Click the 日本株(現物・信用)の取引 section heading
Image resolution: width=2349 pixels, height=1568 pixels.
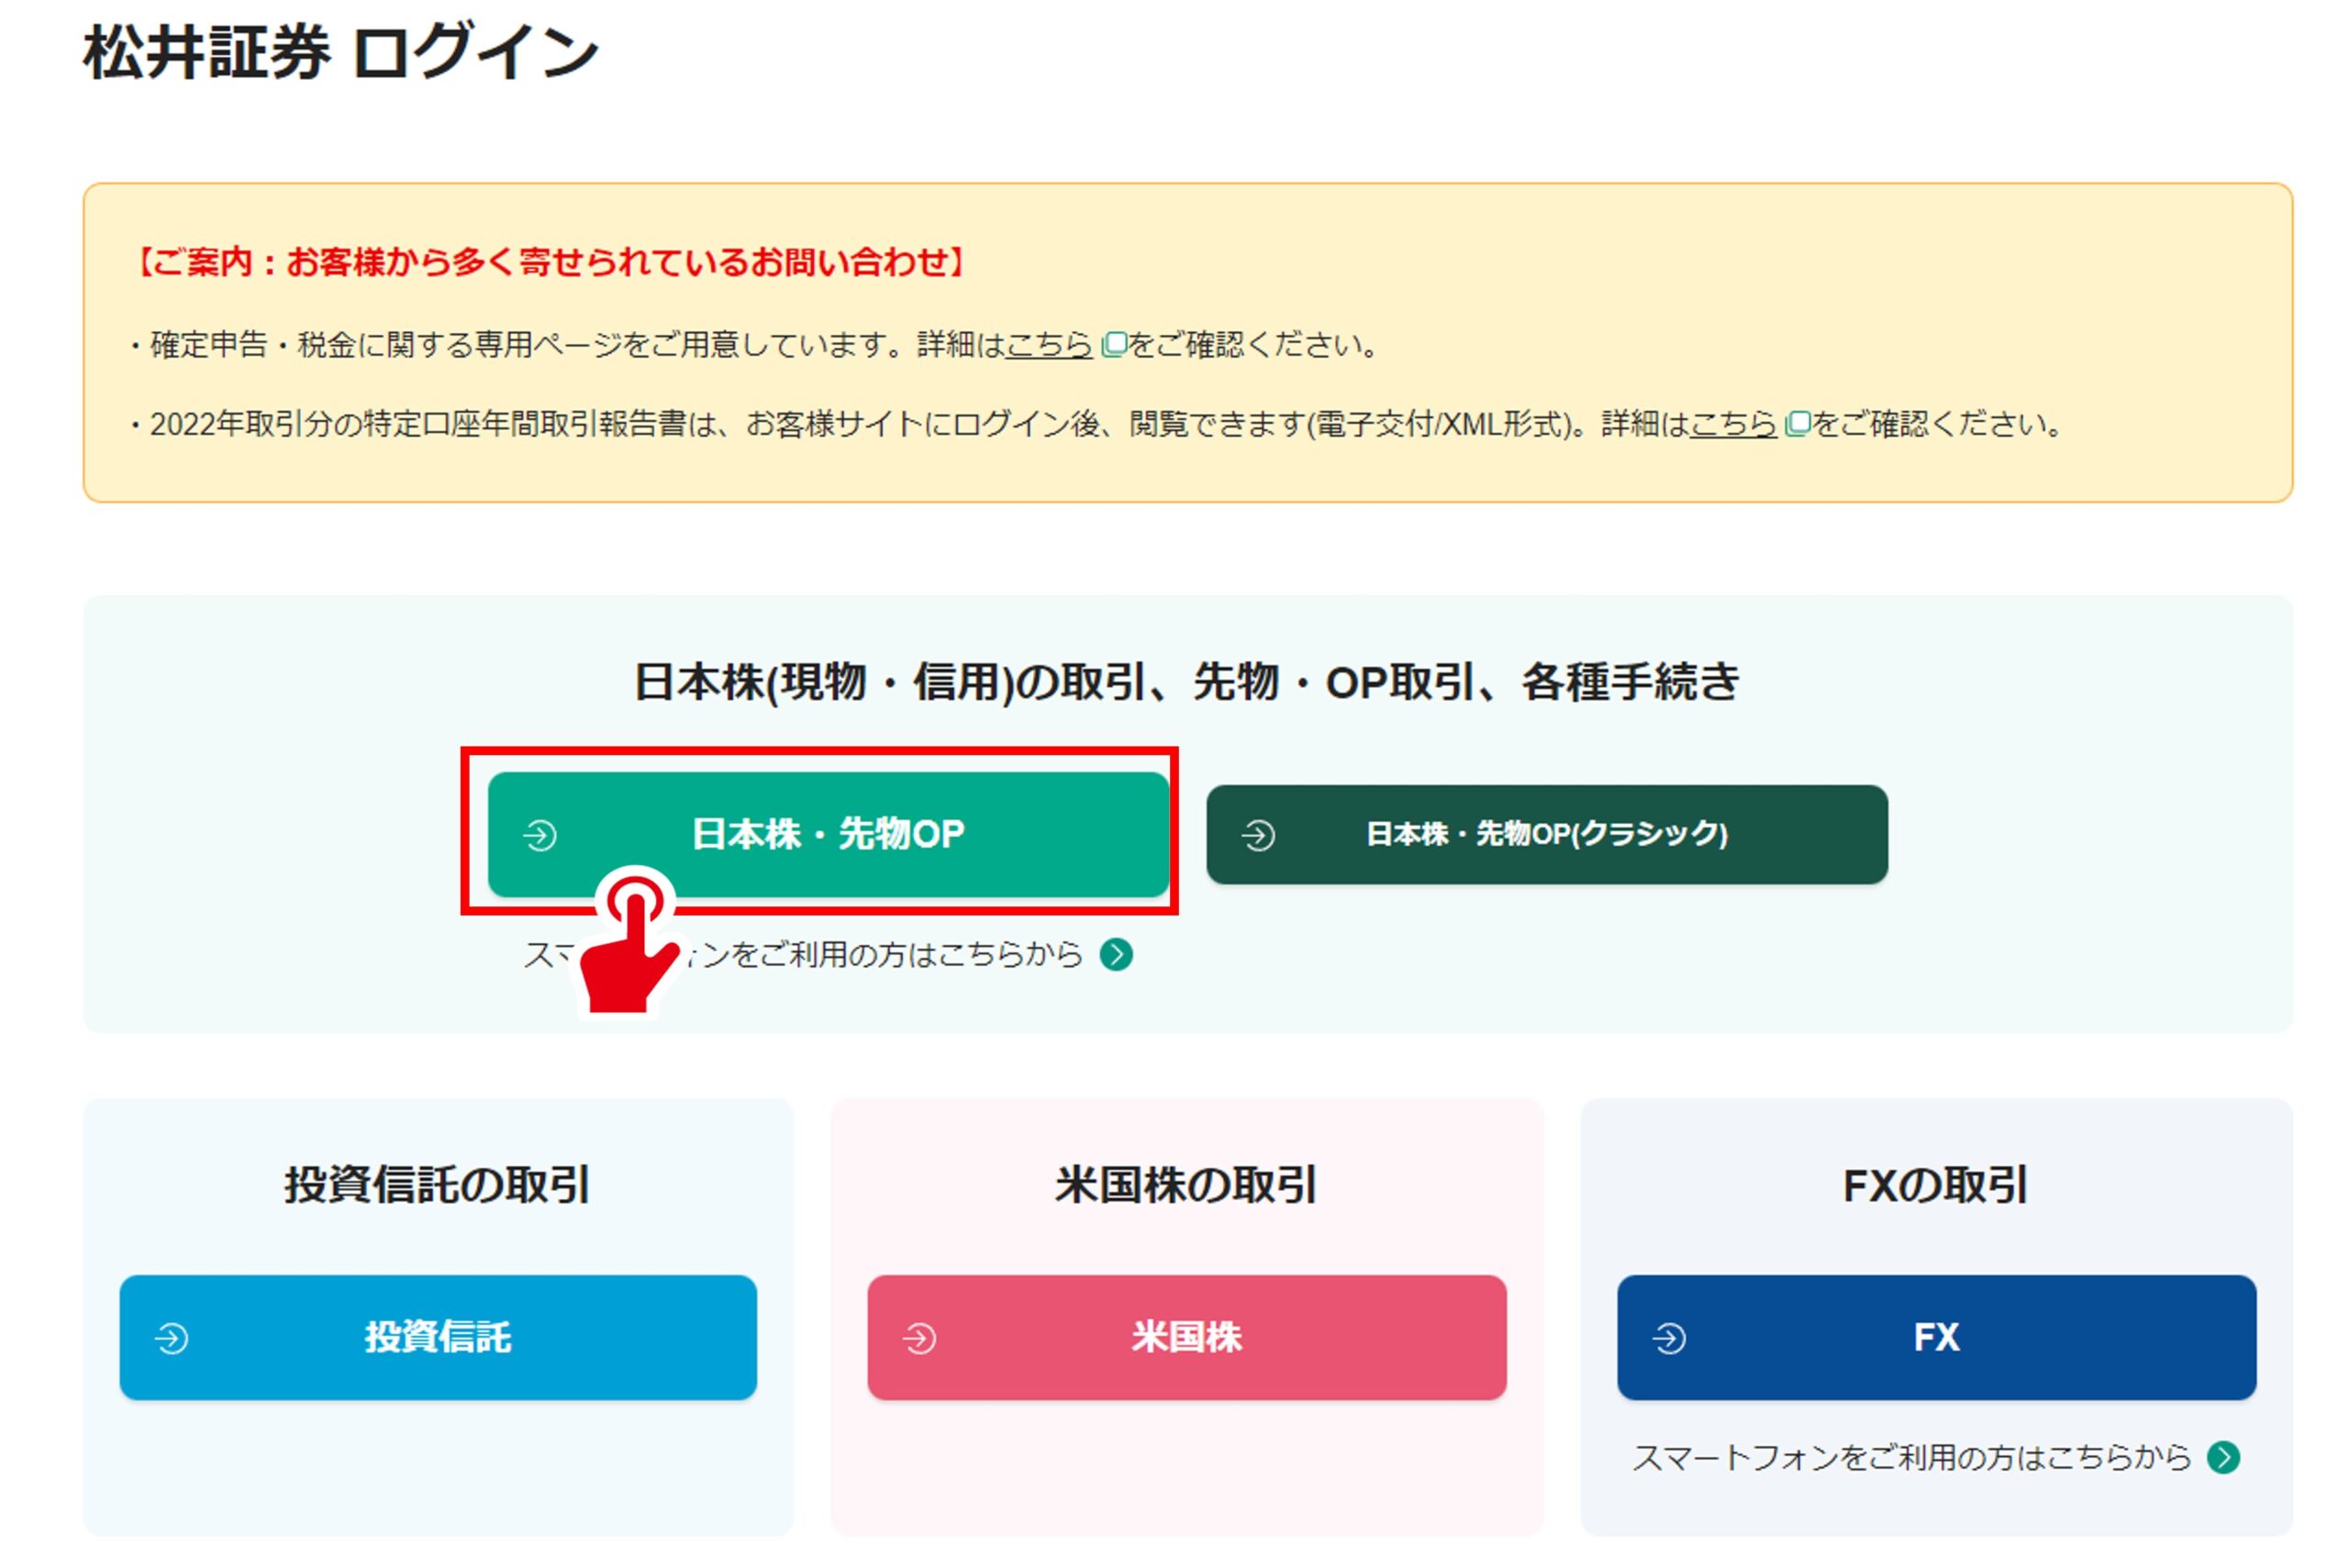point(1187,682)
